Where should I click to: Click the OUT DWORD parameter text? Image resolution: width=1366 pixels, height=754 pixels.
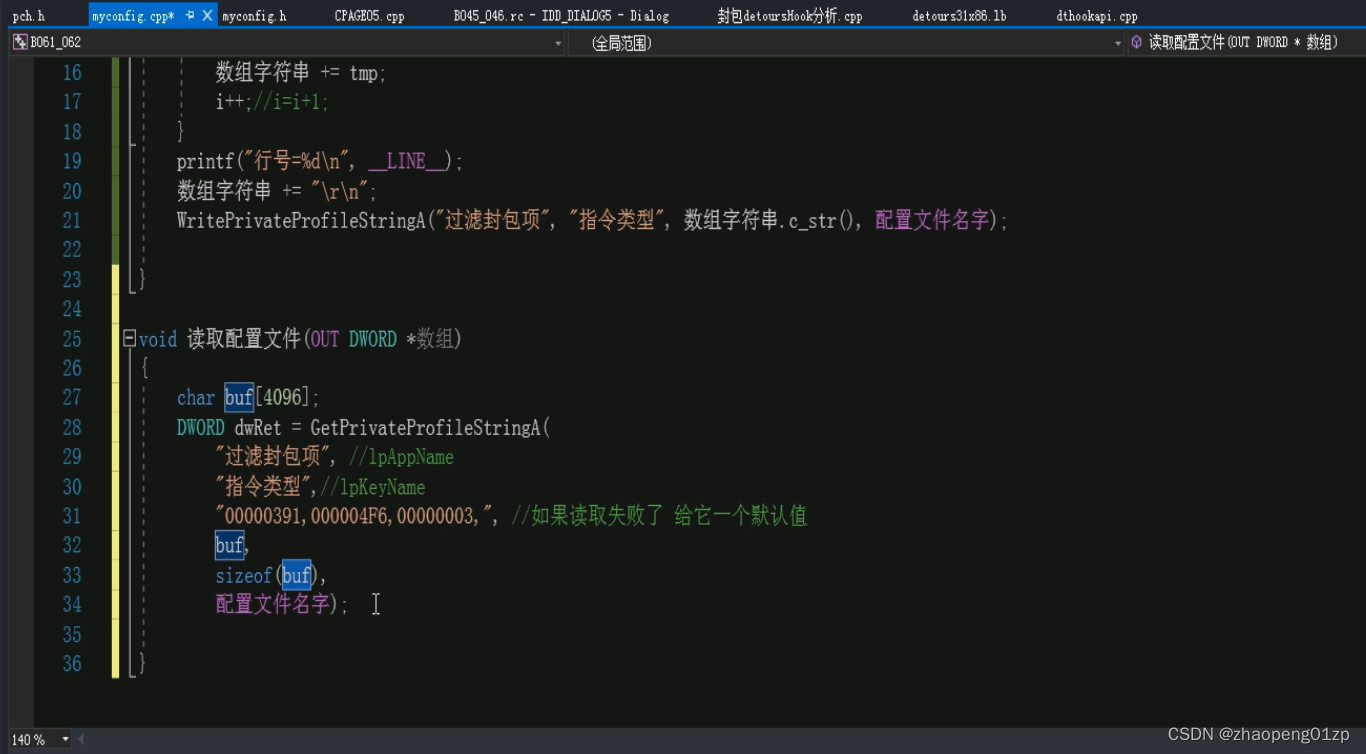pyautogui.click(x=353, y=339)
